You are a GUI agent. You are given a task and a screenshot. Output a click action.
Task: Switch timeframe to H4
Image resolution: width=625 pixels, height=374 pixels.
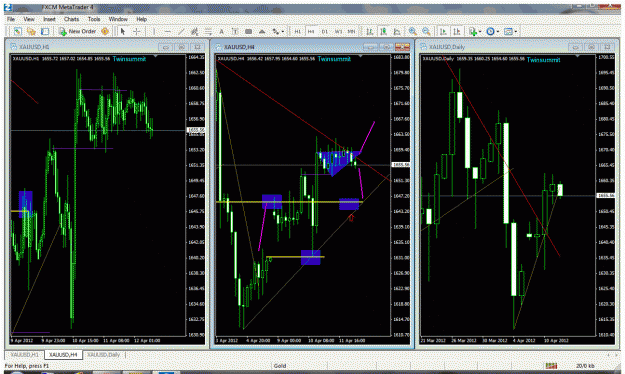311,31
